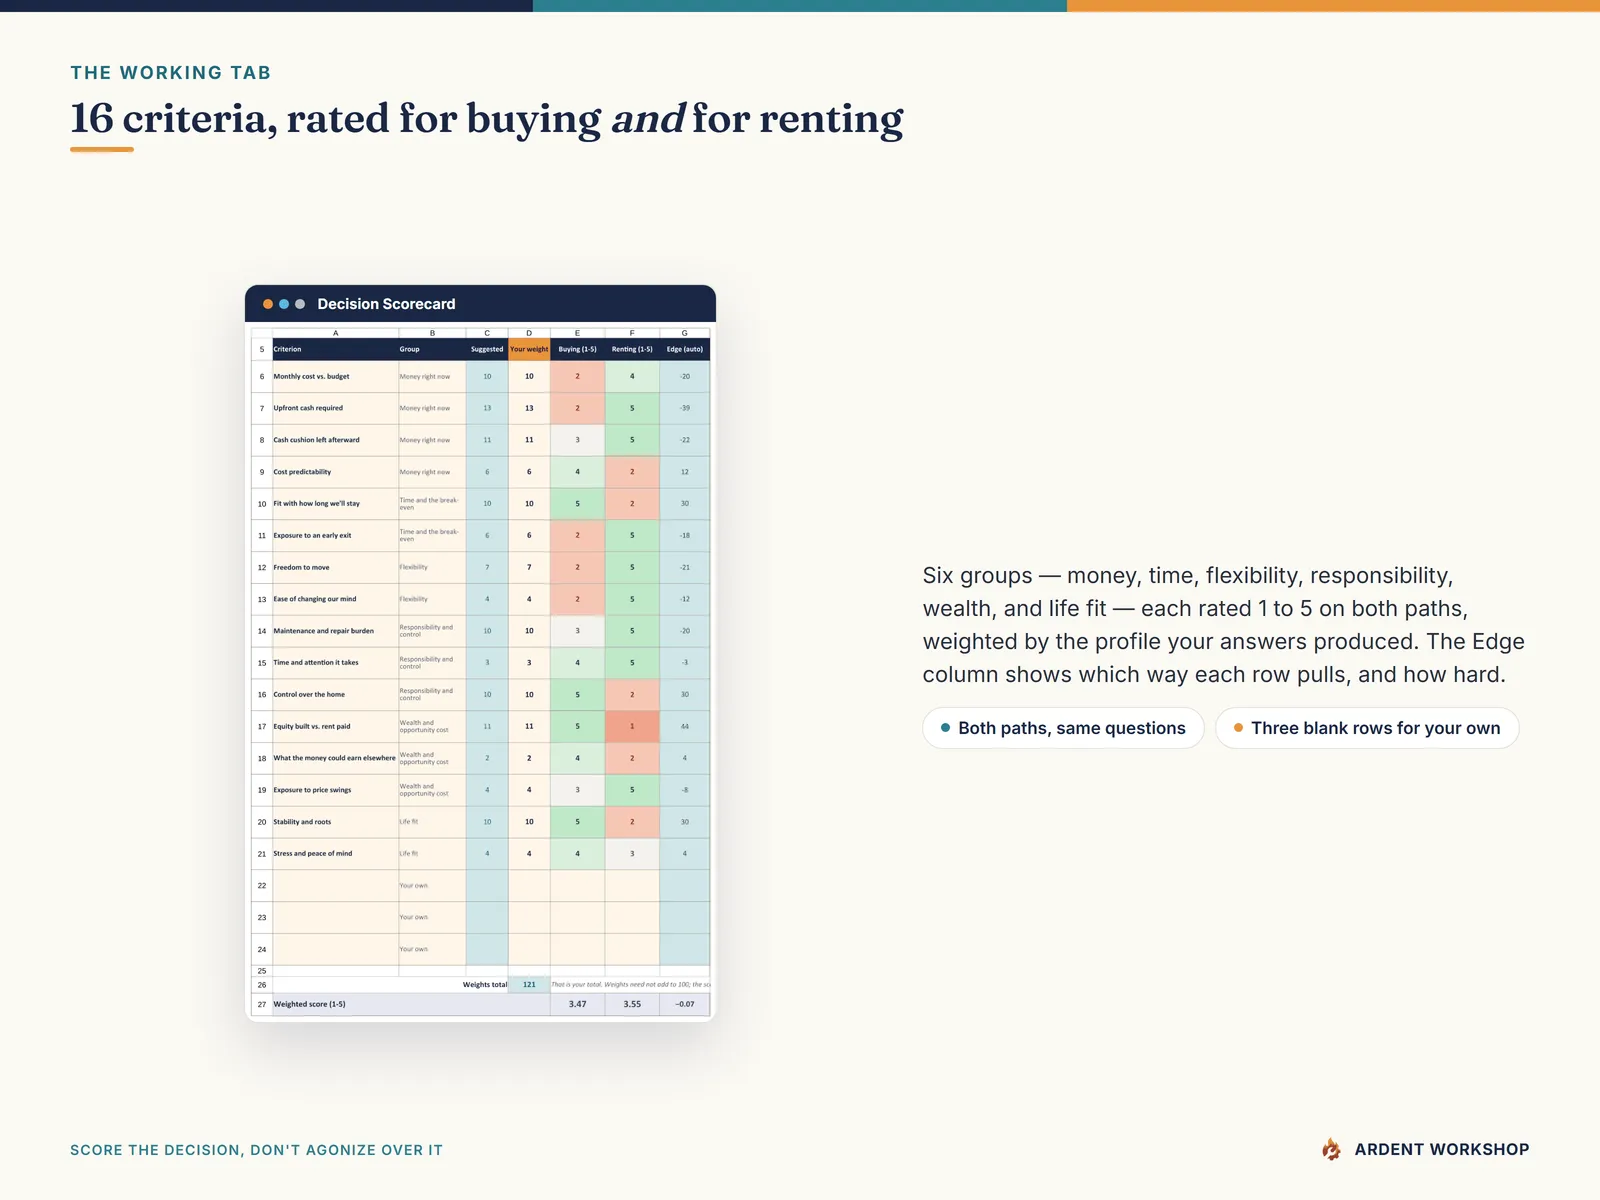Click the 'Your own' group cell in row 22
This screenshot has width=1600, height=1200.
(432, 886)
